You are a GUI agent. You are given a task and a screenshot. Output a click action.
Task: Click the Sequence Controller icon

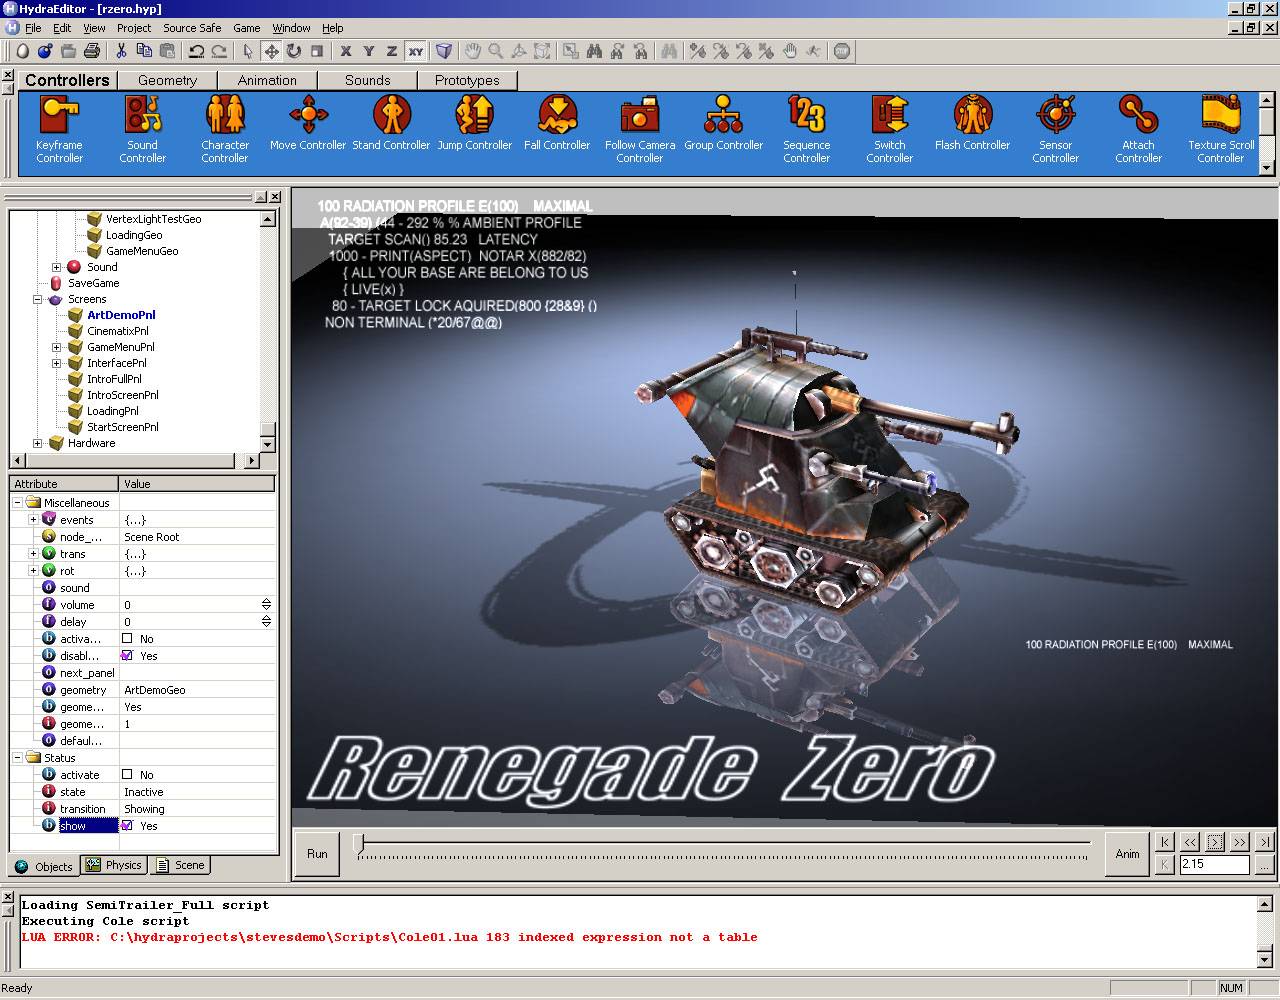806,116
